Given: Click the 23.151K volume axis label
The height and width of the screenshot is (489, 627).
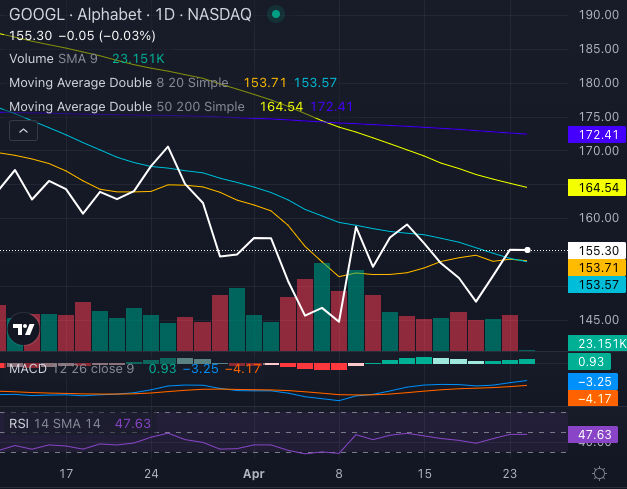Looking at the screenshot, I should pos(595,343).
